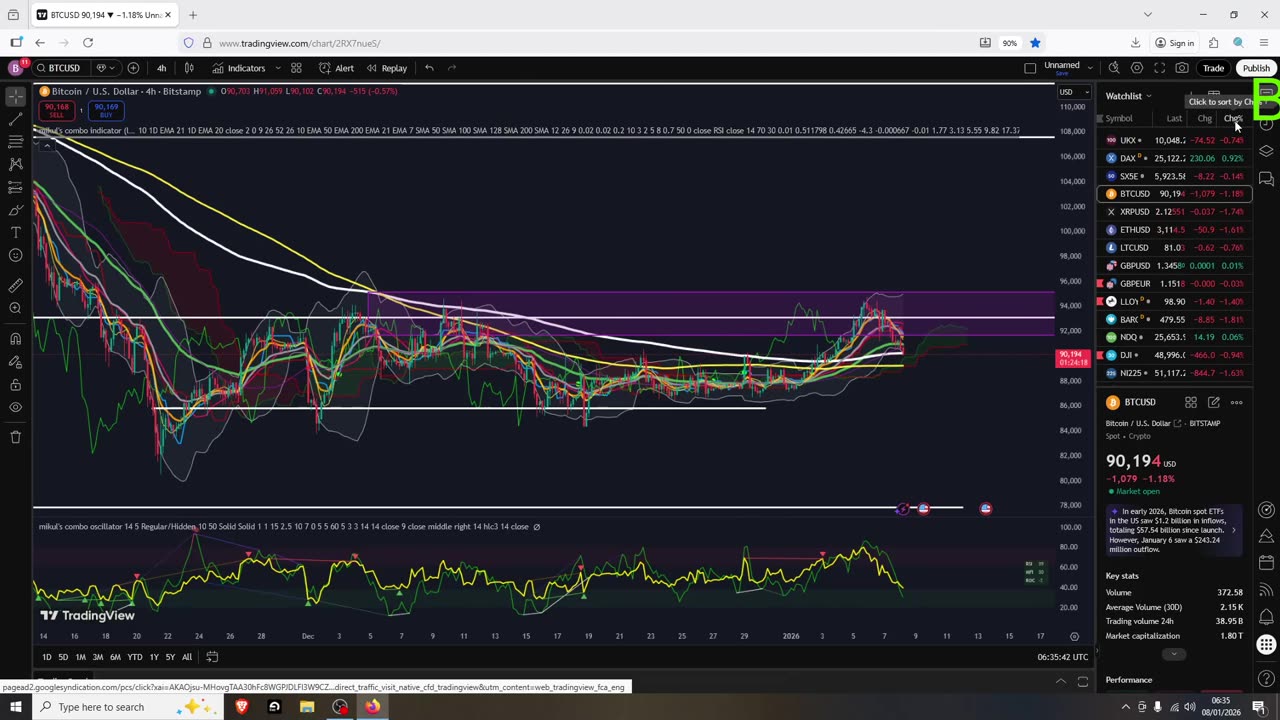
Task: Create a price Alert
Action: coord(336,68)
